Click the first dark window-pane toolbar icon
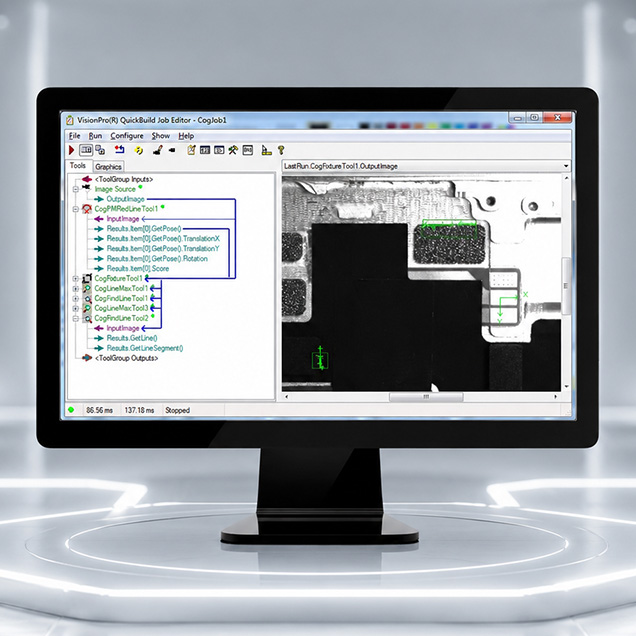Viewport: 636px width, 636px height. tap(205, 150)
